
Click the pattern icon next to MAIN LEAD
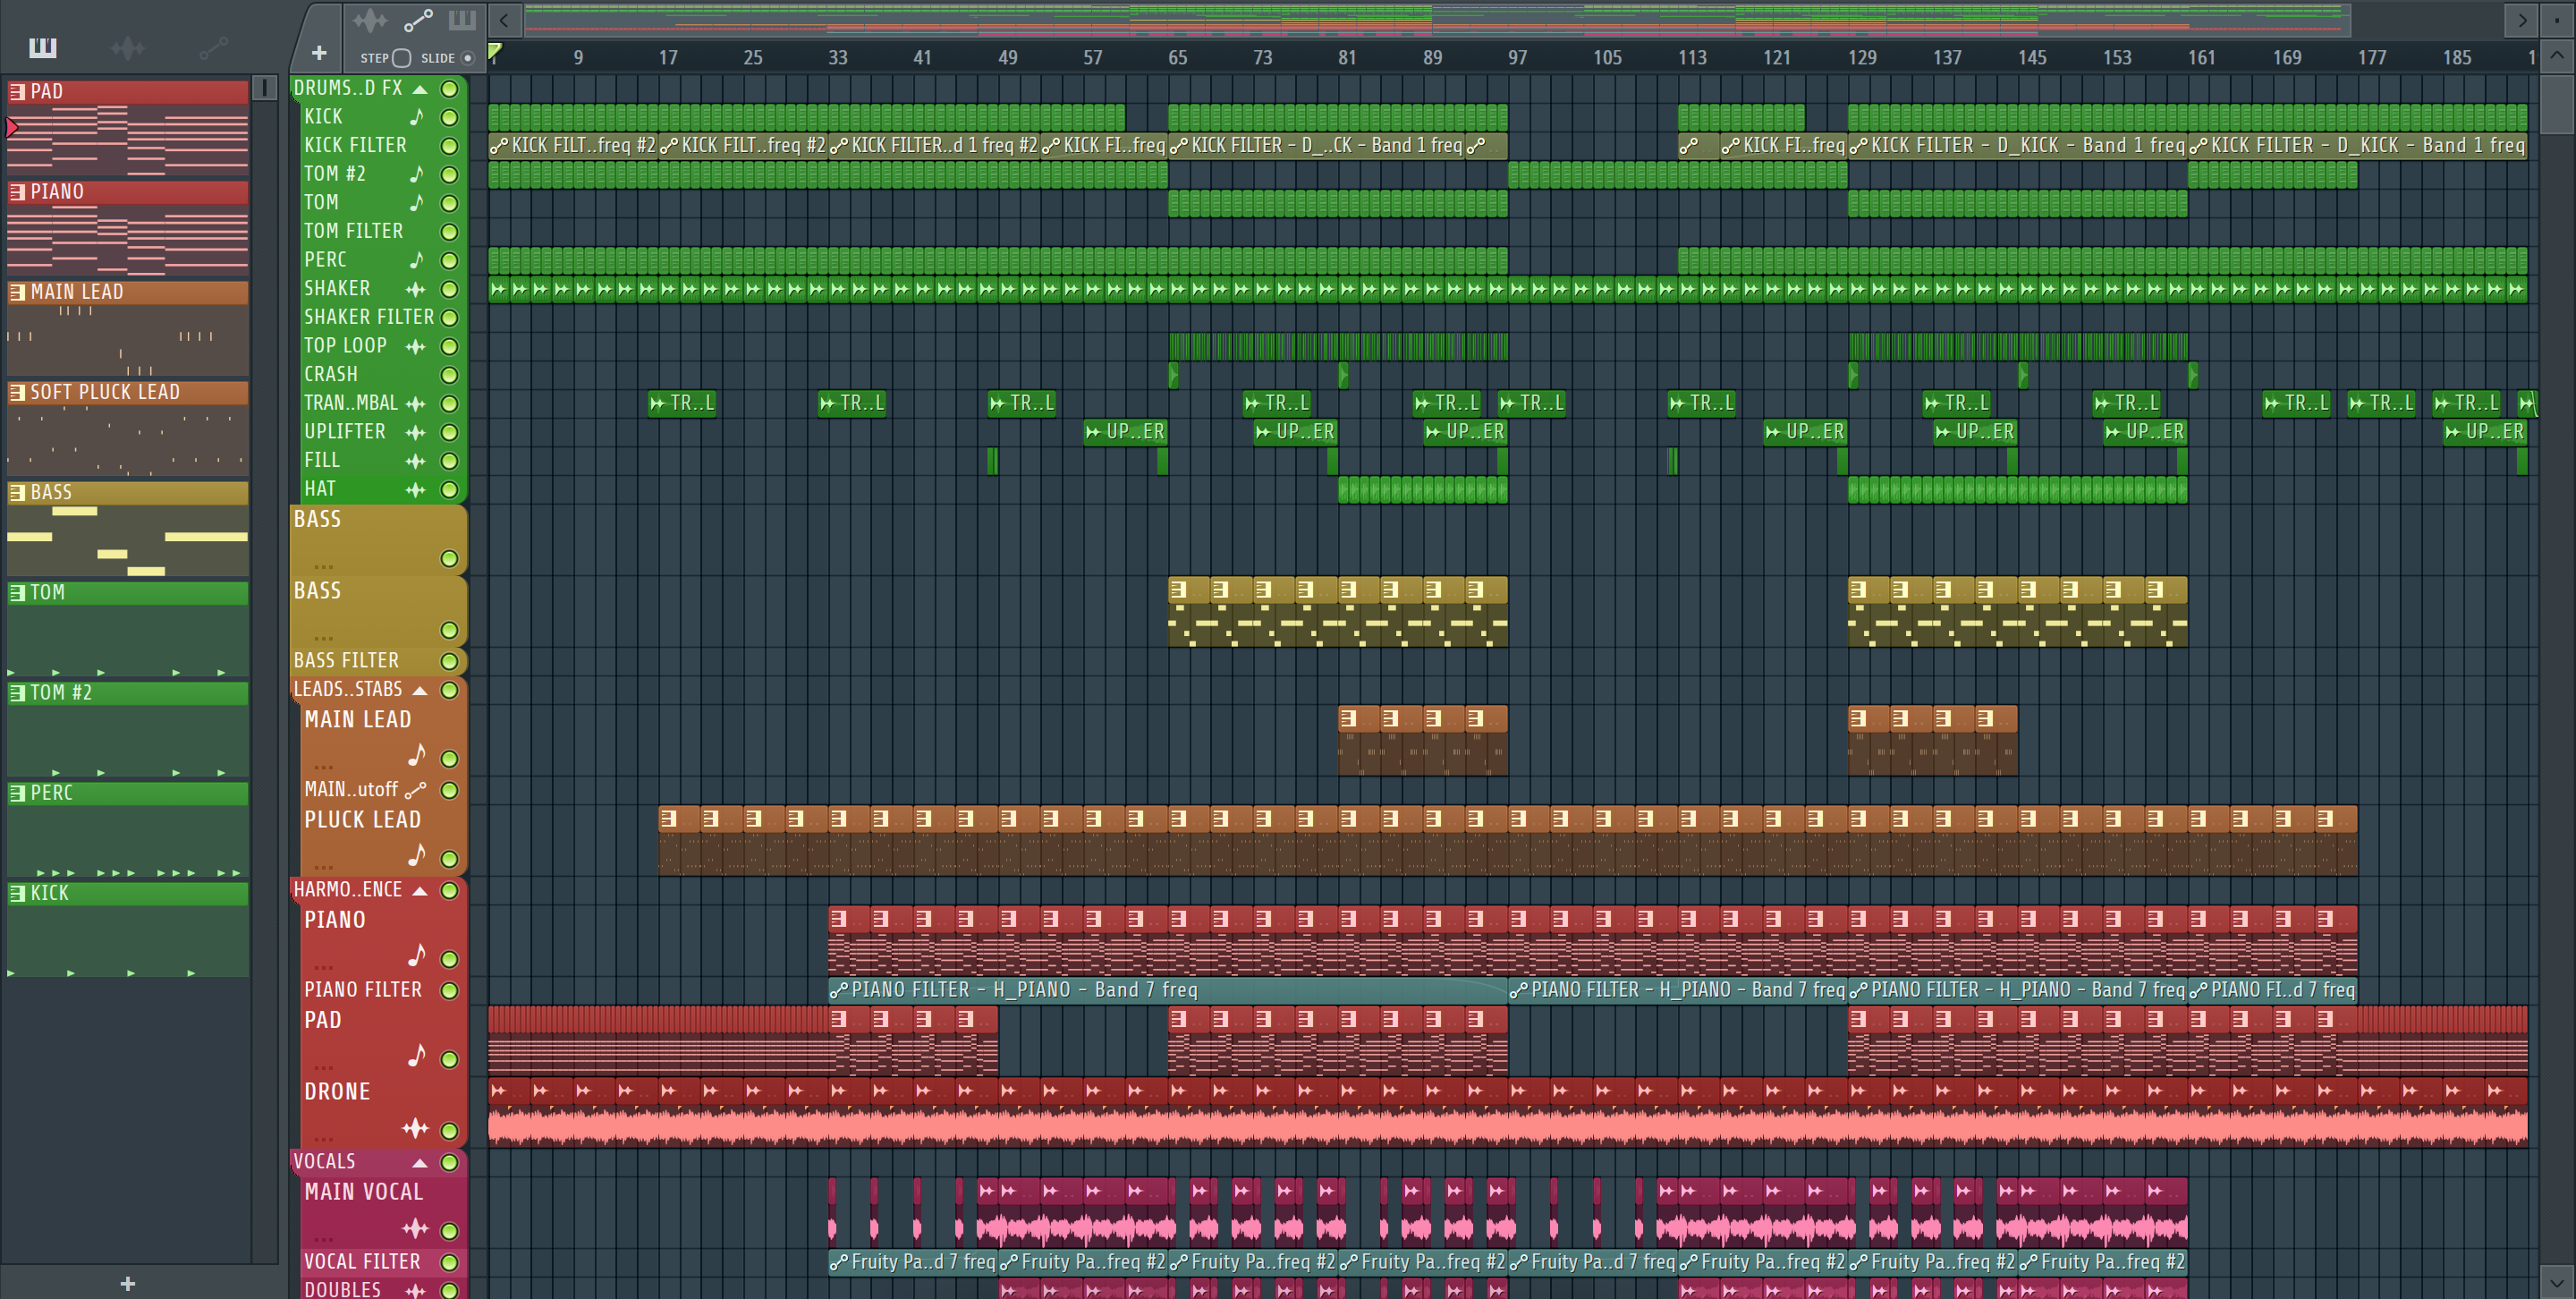click(x=17, y=292)
